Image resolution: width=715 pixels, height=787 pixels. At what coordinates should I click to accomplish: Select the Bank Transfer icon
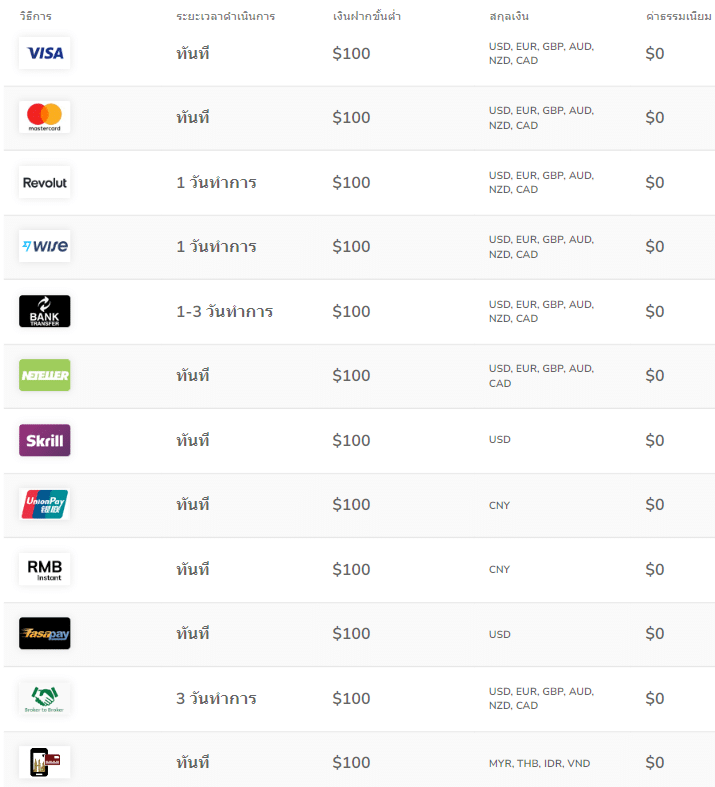[45, 311]
